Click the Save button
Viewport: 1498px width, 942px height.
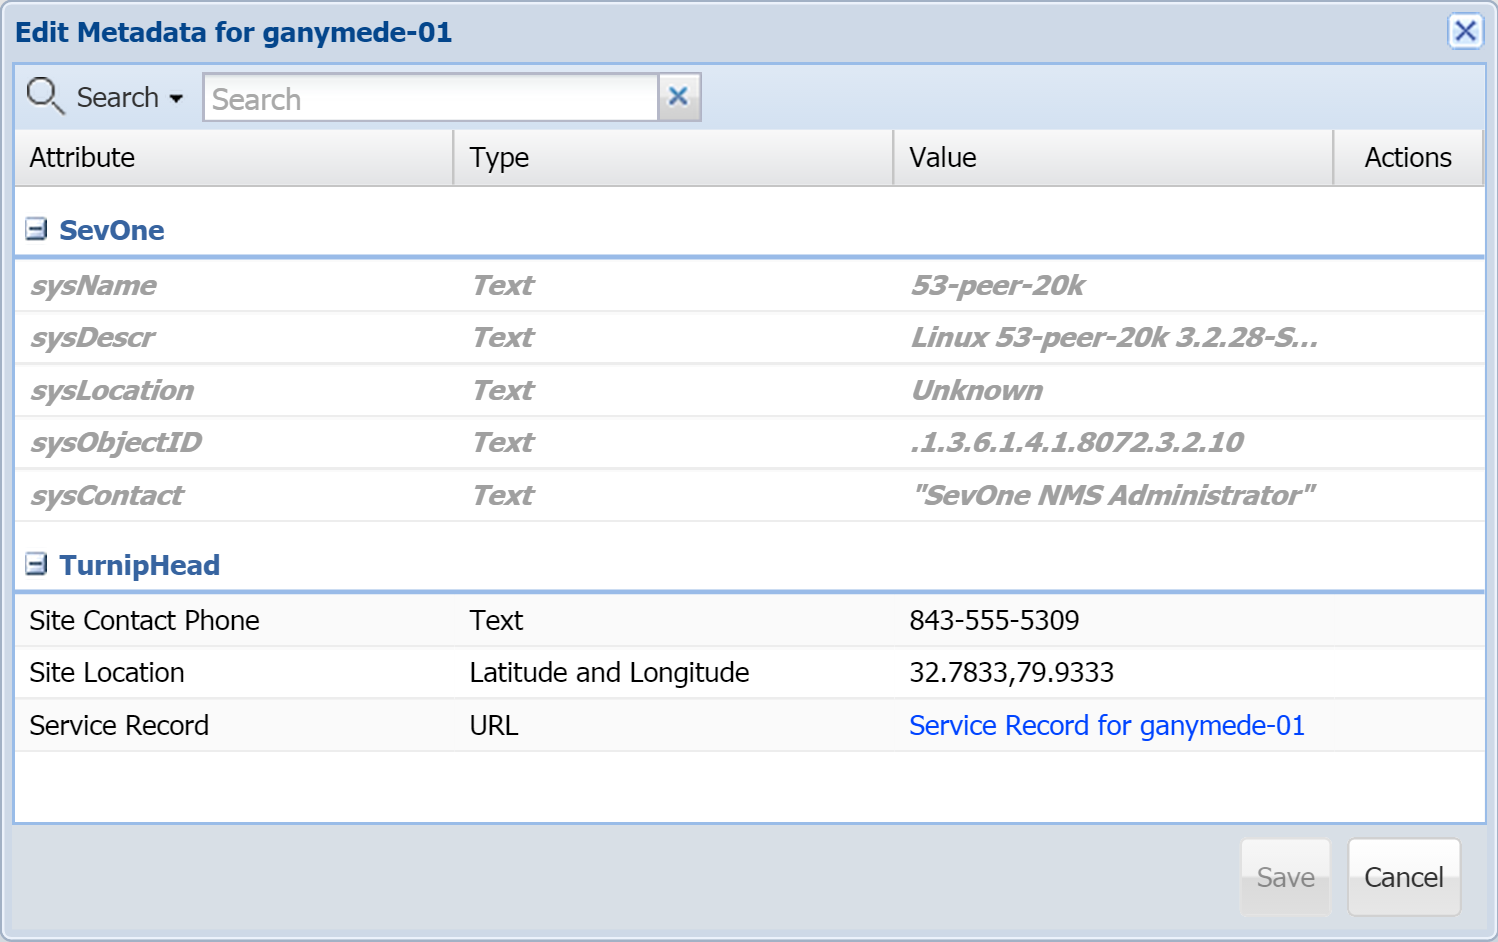[x=1285, y=877]
